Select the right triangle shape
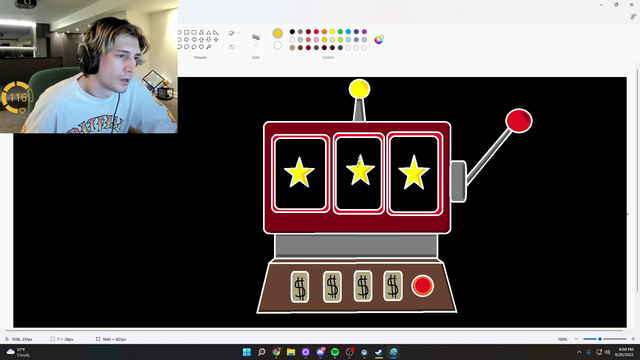640x360 pixels. [x=216, y=33]
